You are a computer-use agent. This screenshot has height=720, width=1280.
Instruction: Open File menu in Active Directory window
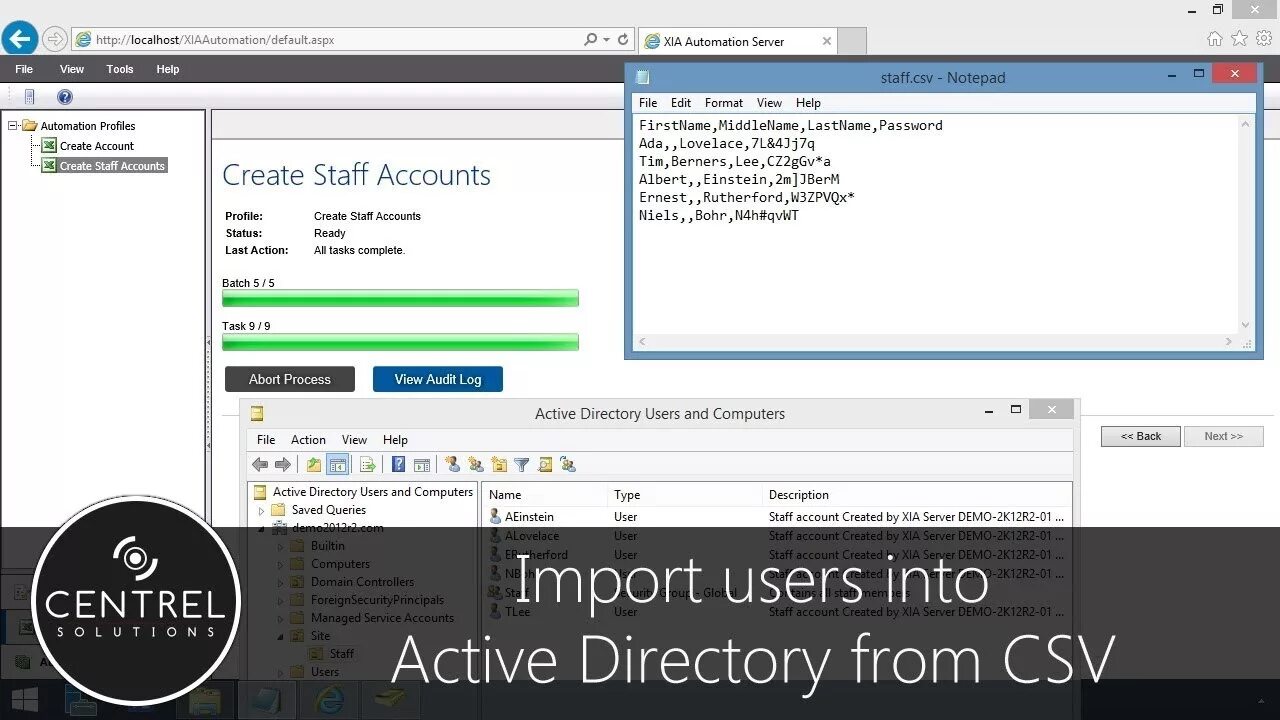point(266,440)
